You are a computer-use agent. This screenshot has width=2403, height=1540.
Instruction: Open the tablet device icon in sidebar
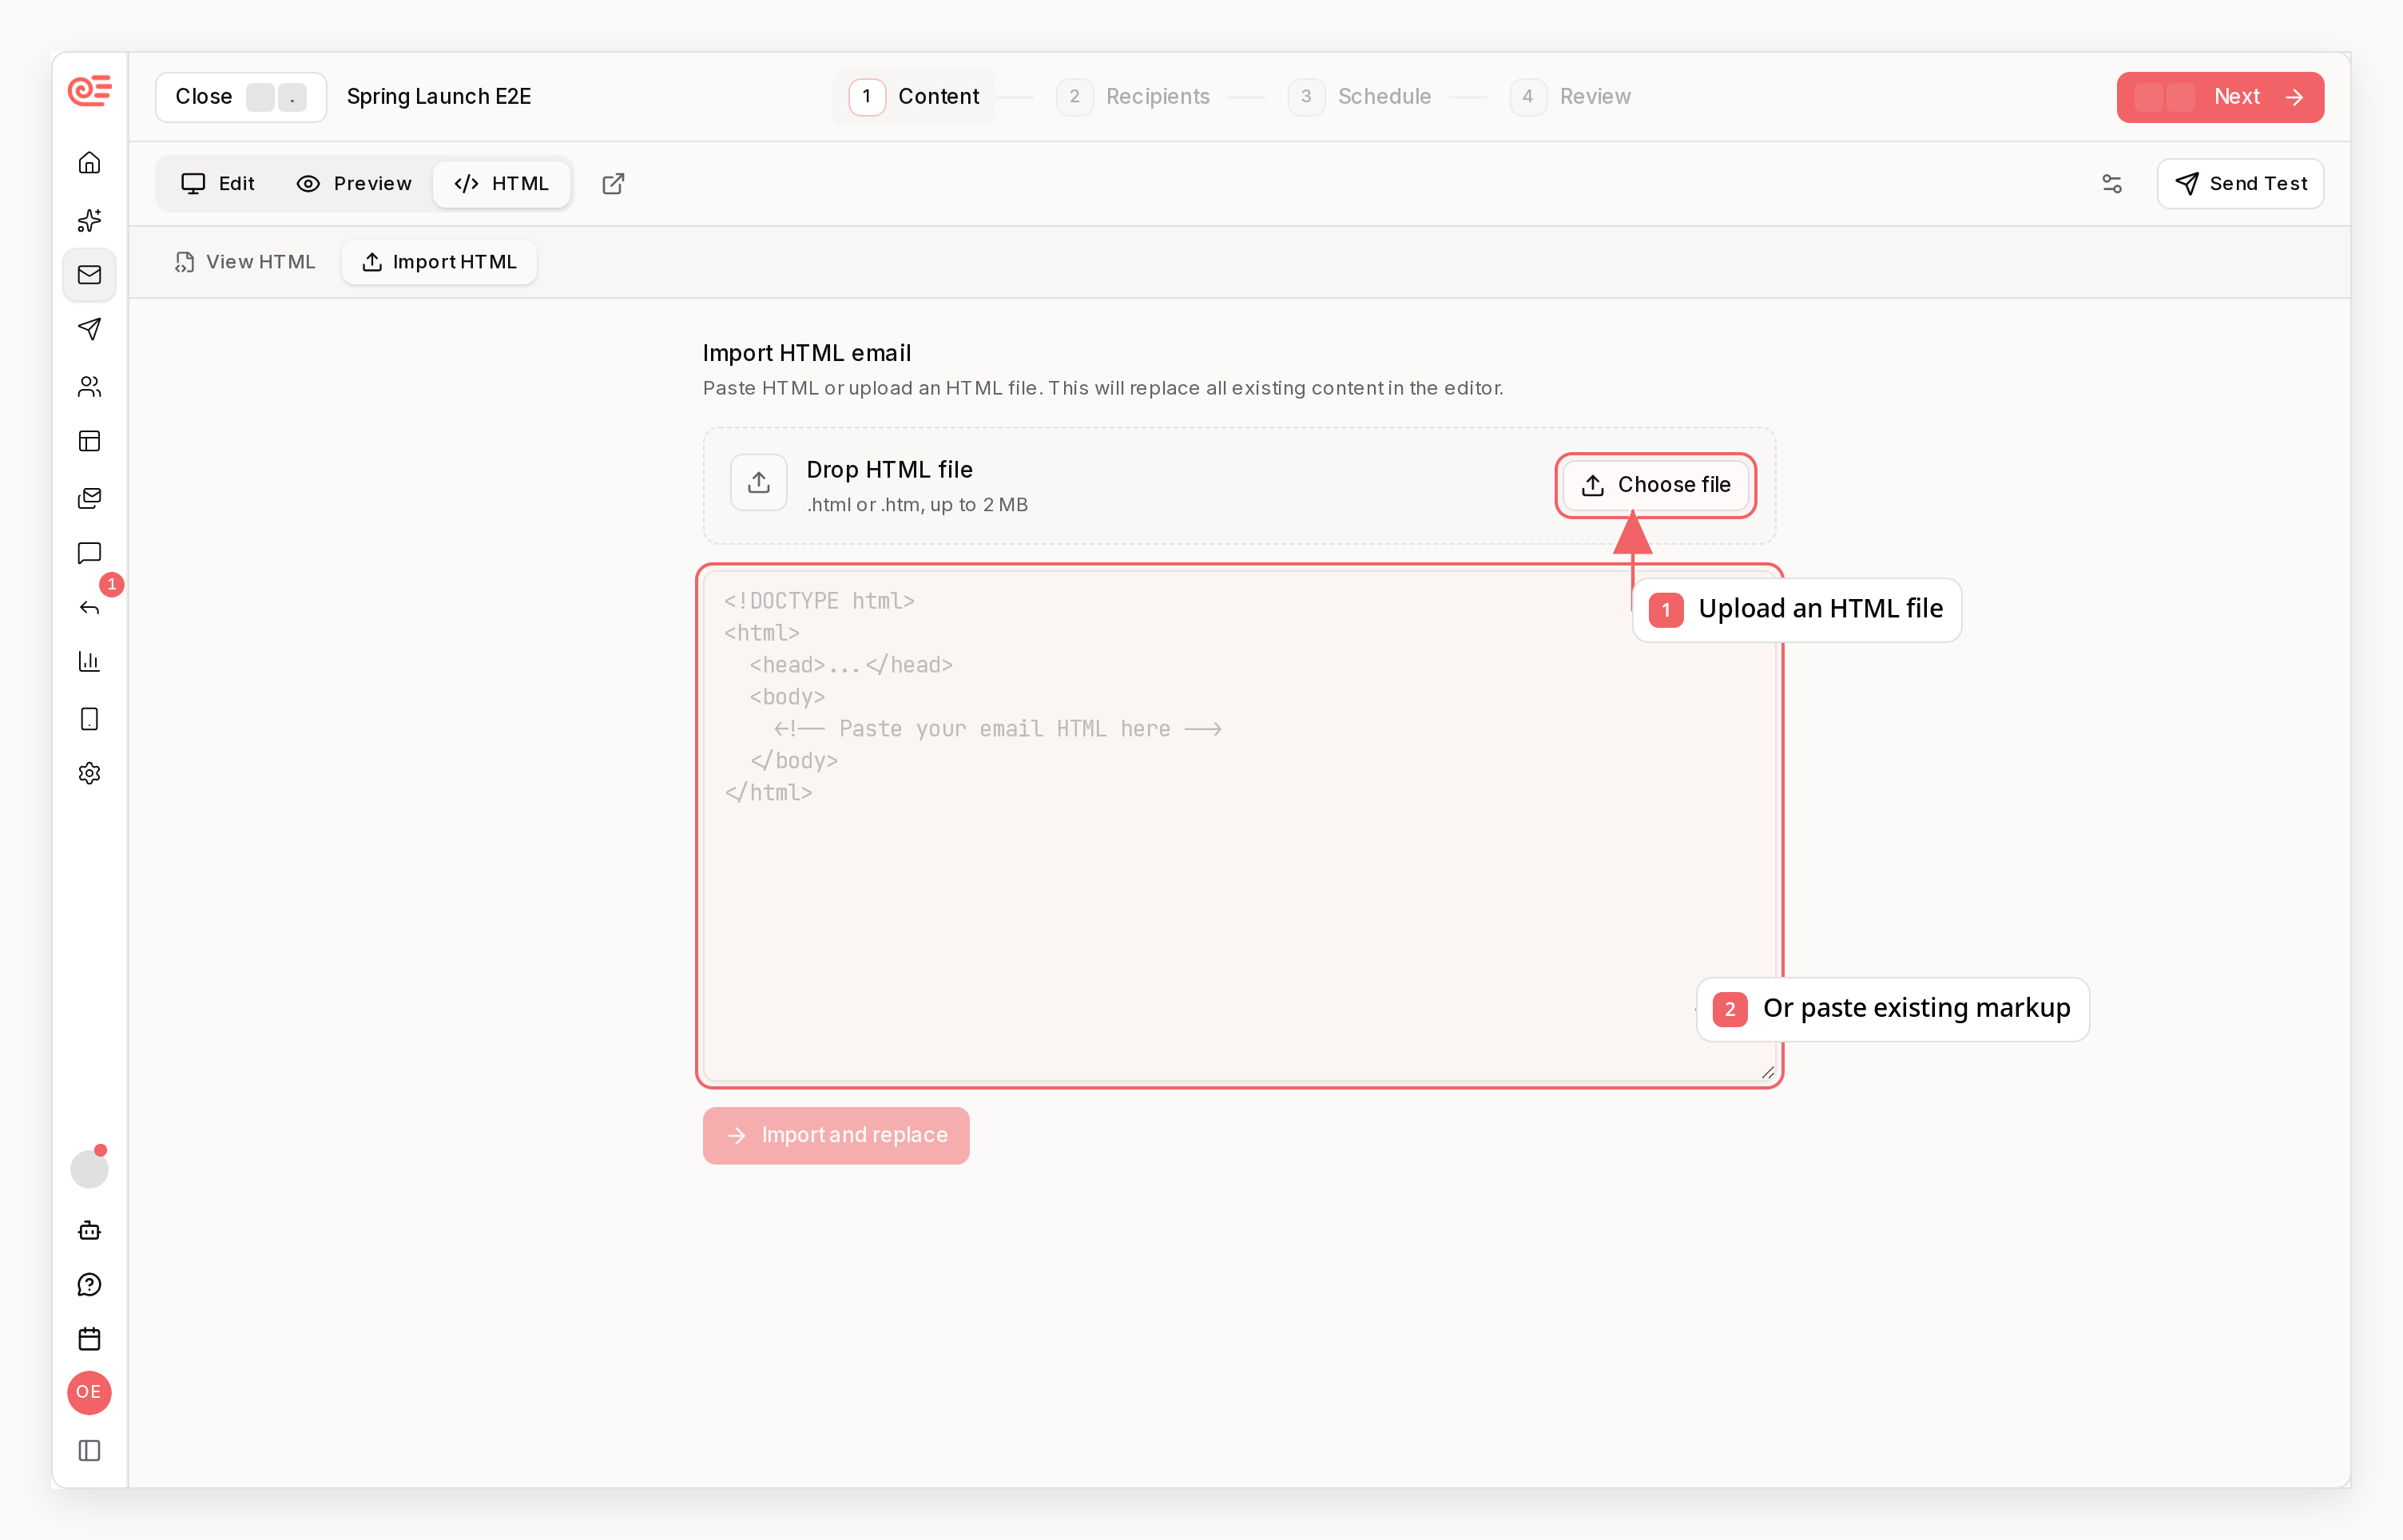coord(89,718)
